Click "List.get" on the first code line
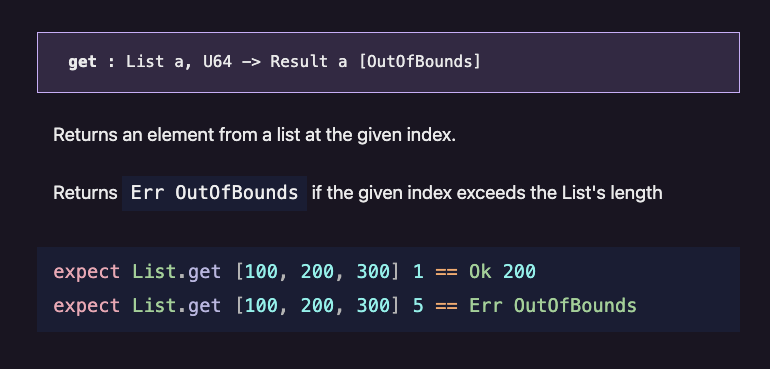This screenshot has height=369, width=770. [176, 272]
